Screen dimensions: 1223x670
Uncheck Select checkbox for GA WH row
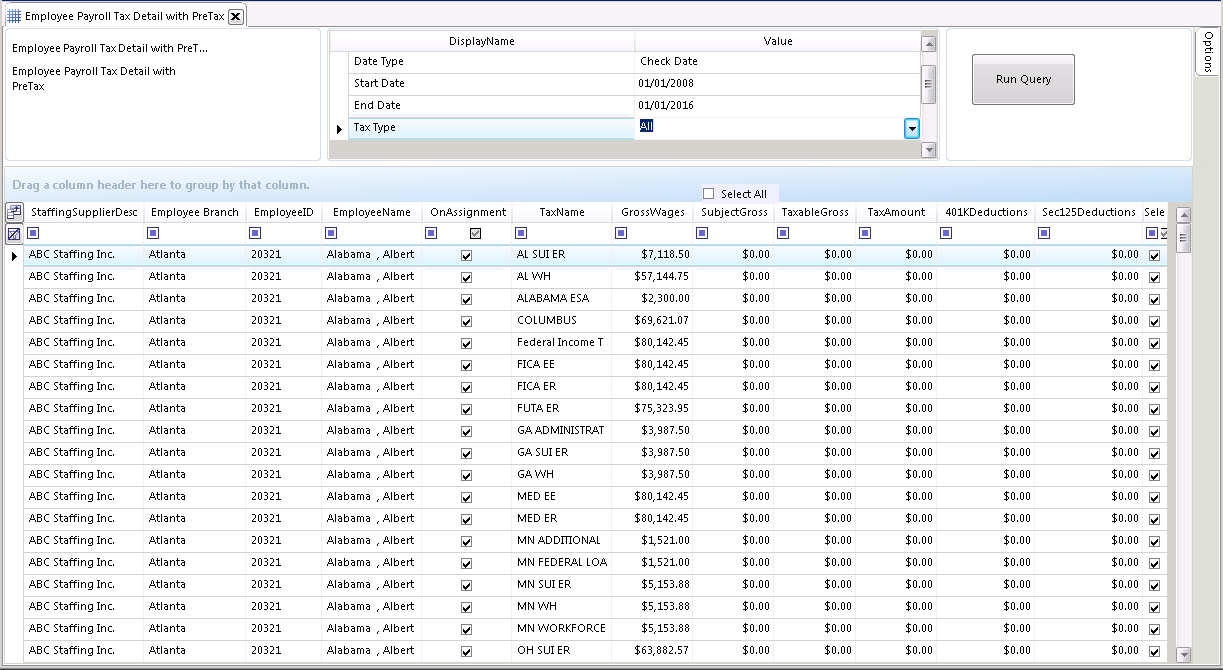click(1155, 475)
